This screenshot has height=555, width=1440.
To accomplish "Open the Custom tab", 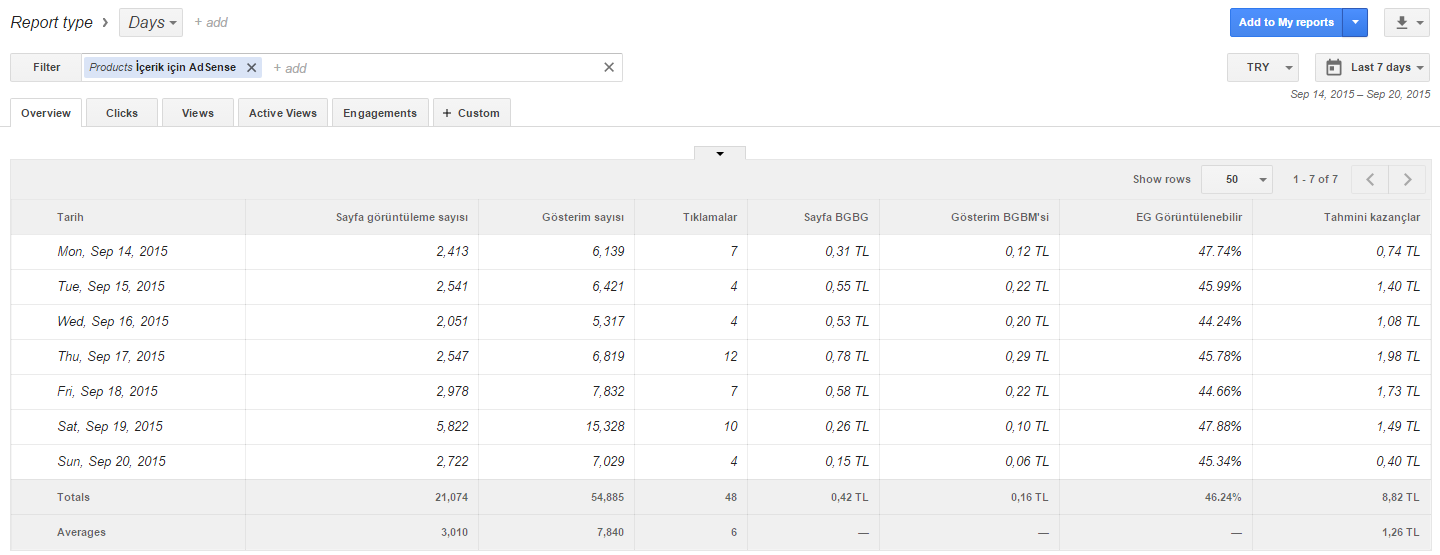I will point(472,113).
